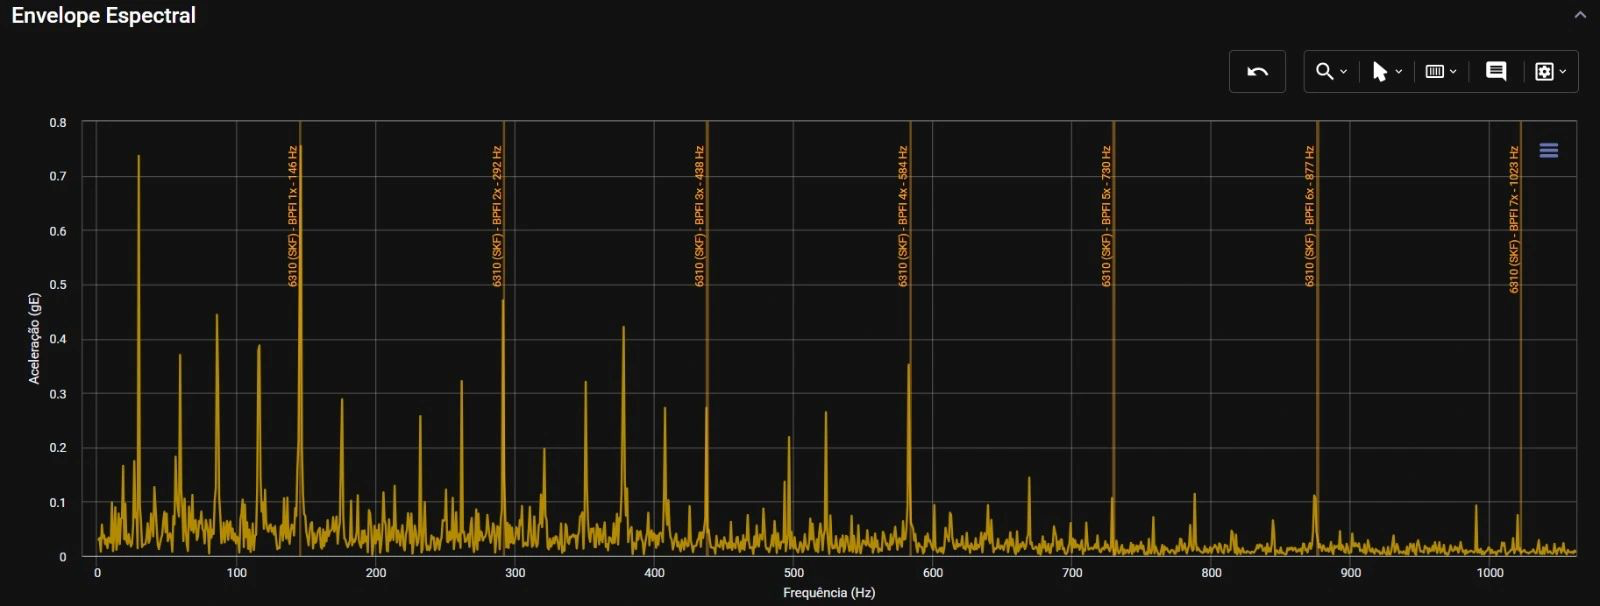Viewport: 1600px width, 606px height.
Task: Click the comments speech-bubble icon
Action: 1496,72
